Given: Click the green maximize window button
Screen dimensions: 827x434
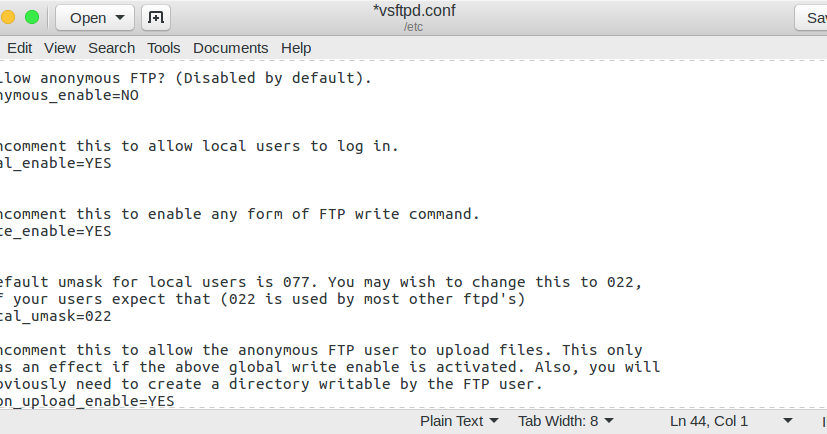Looking at the screenshot, I should [x=32, y=17].
